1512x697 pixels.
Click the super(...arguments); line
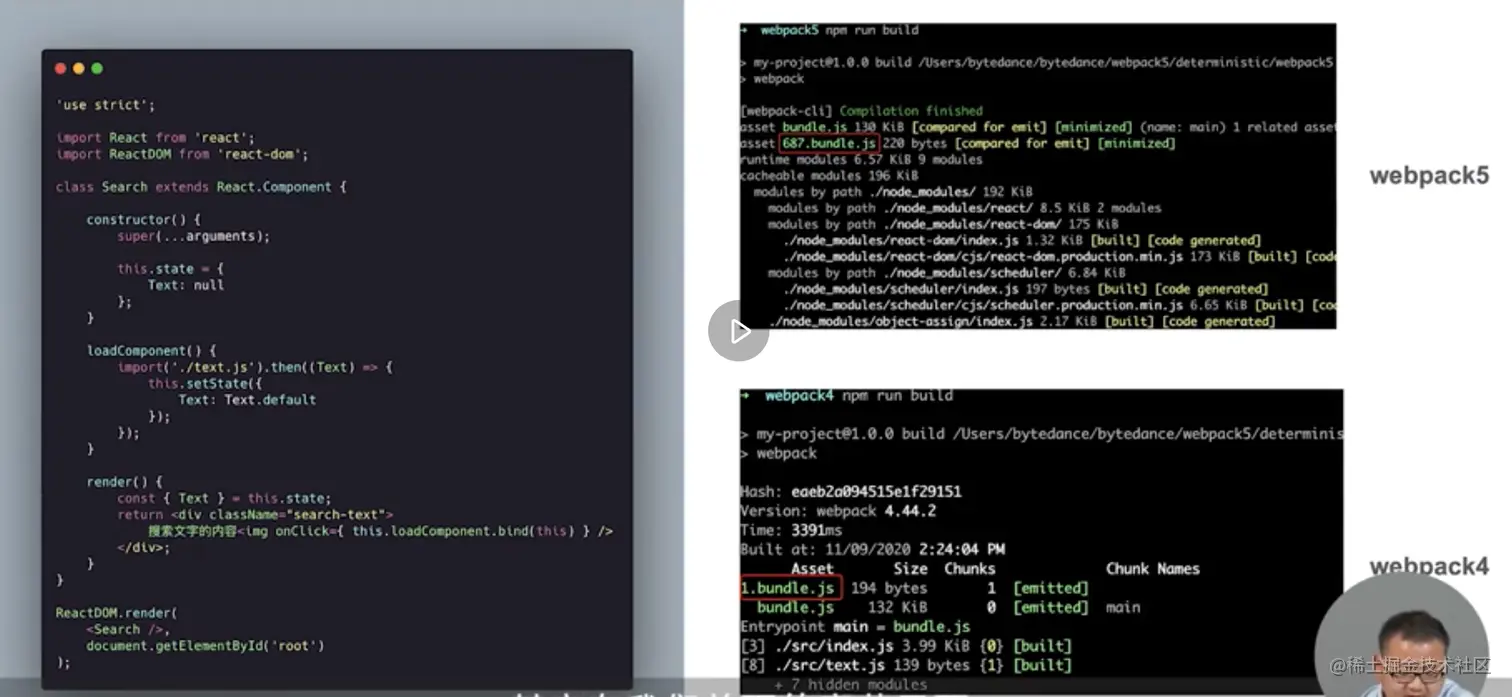[x=194, y=236]
